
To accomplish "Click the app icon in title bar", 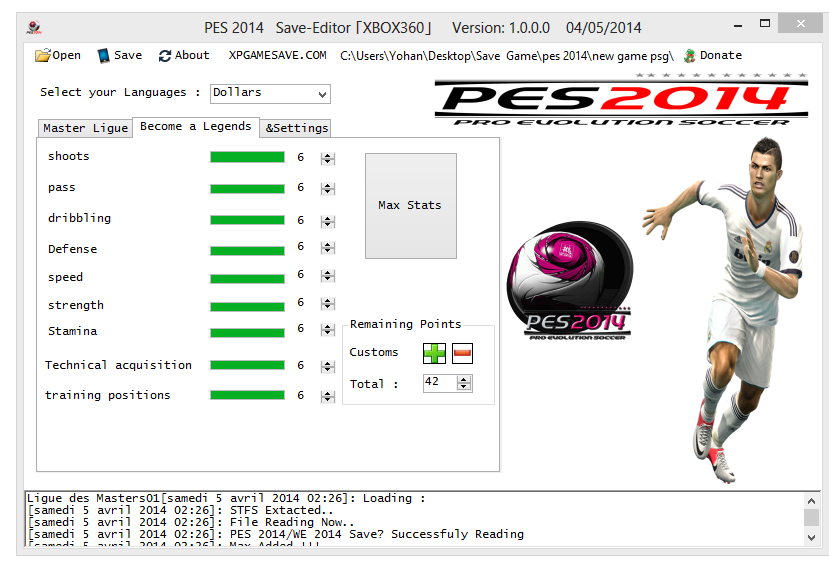I will coord(34,28).
